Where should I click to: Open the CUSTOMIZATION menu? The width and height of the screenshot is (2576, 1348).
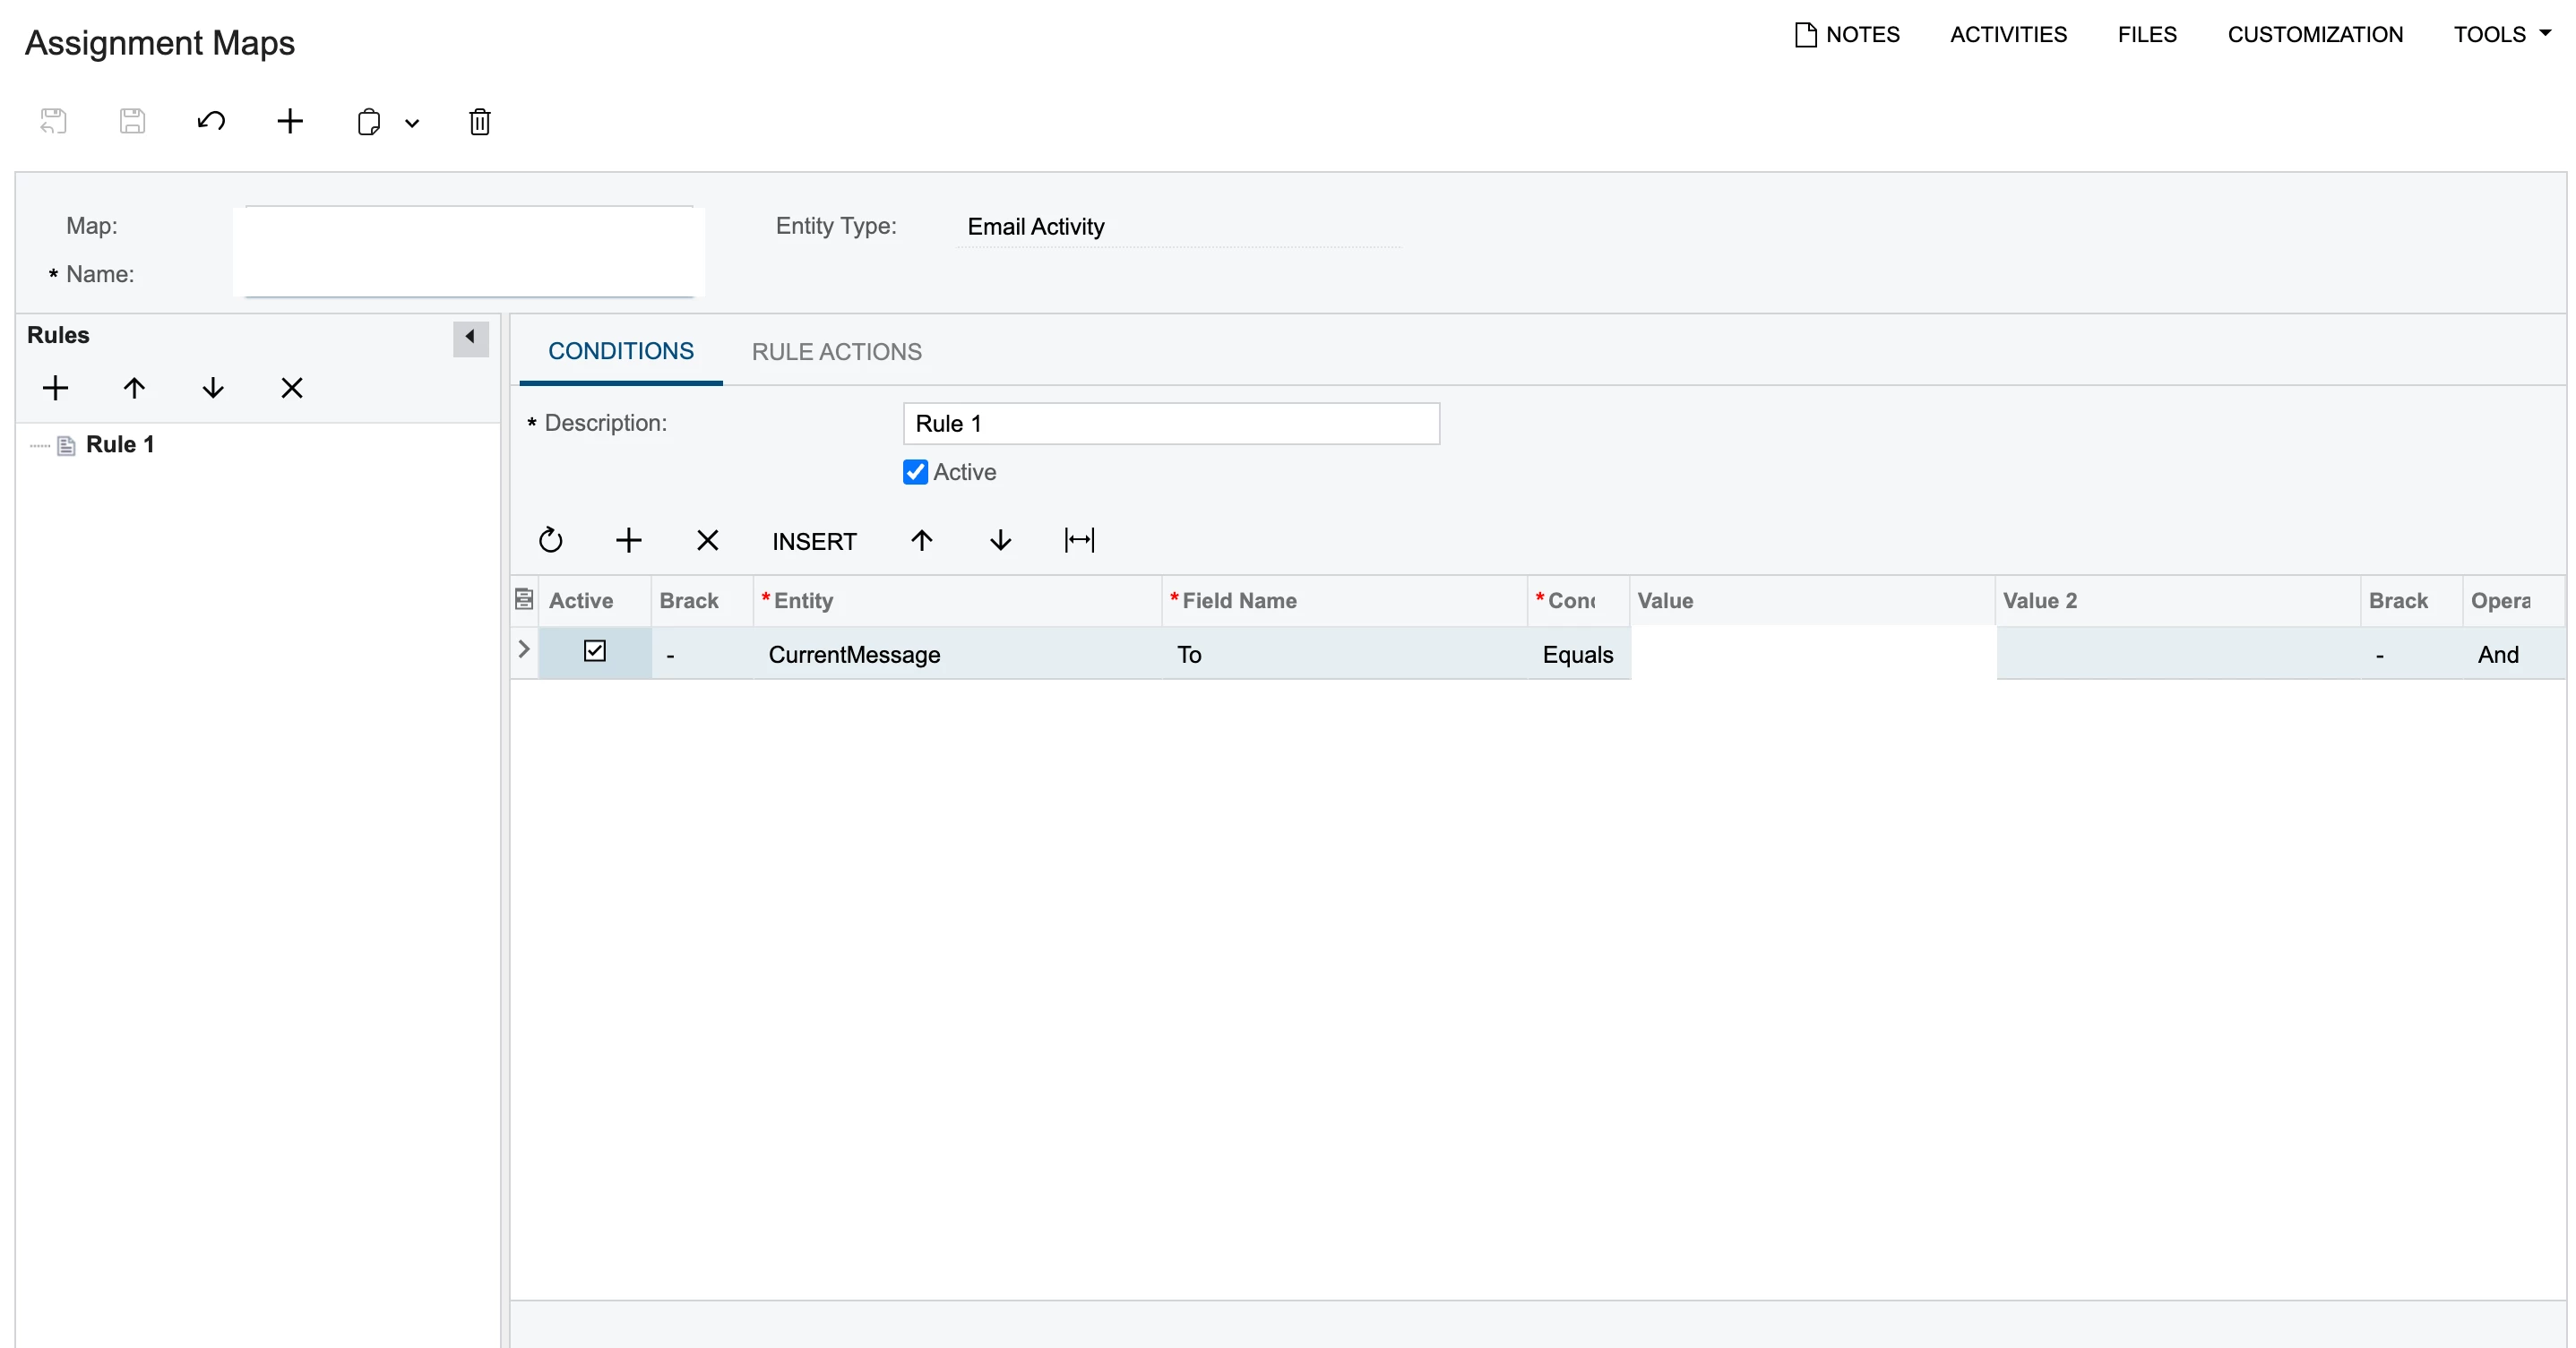[2314, 34]
